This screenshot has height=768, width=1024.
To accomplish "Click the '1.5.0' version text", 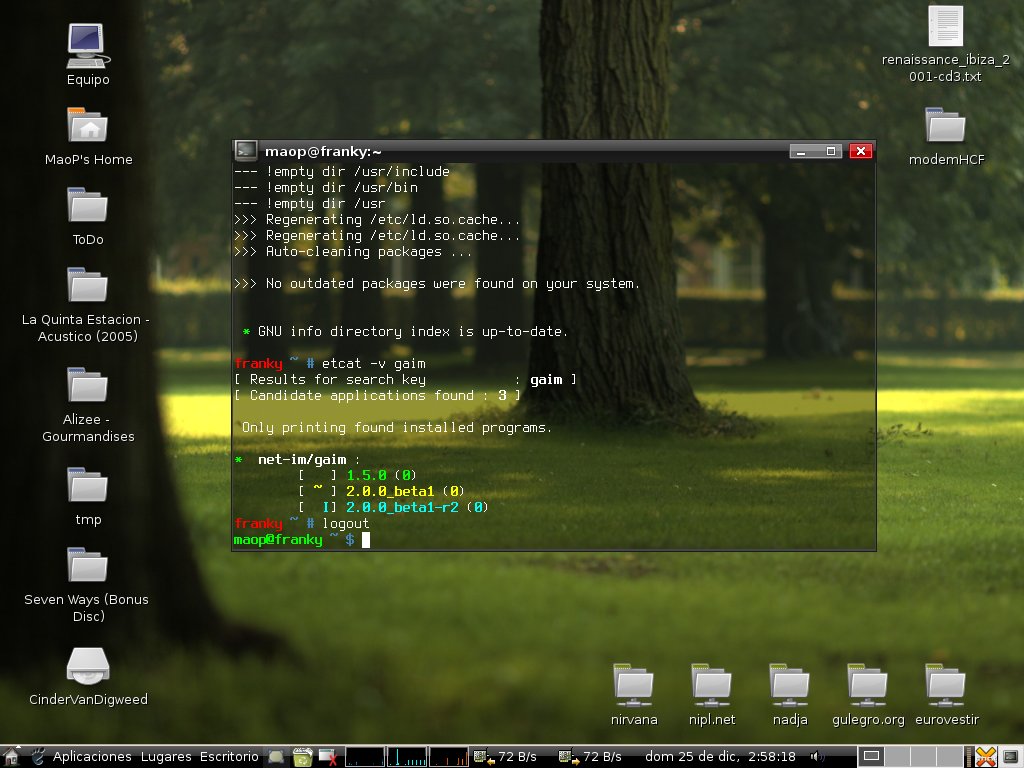I will point(366,475).
